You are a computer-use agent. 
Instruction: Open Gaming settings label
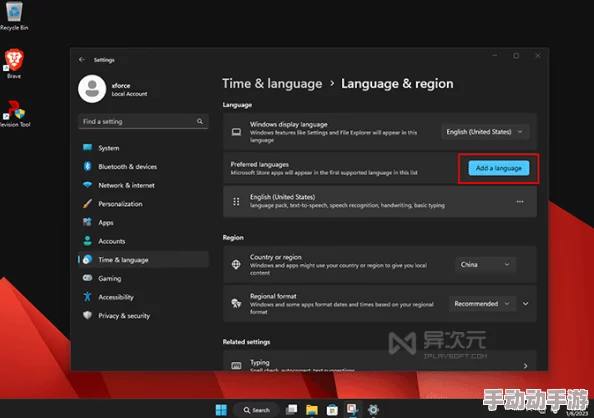pos(109,279)
